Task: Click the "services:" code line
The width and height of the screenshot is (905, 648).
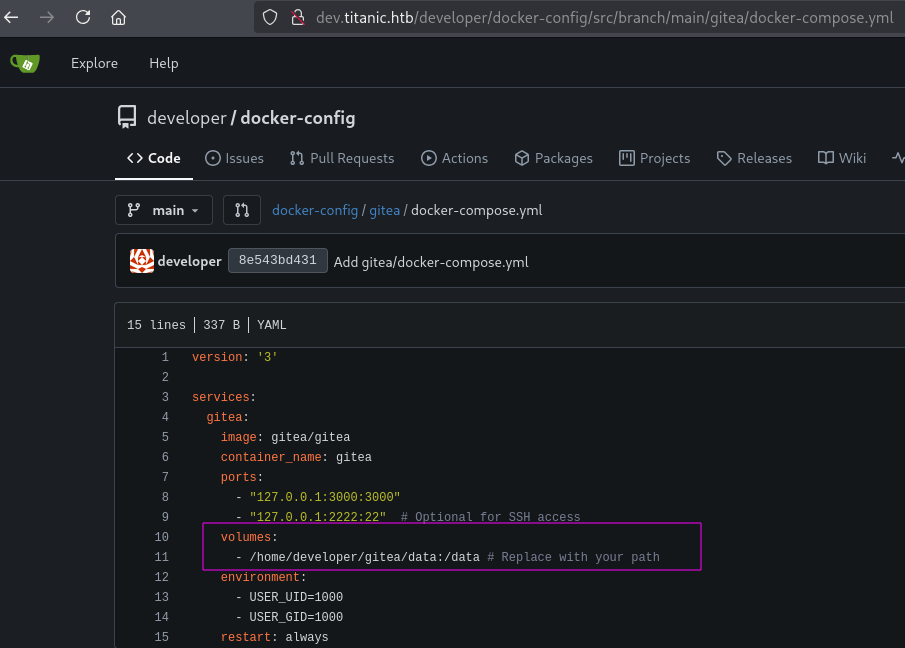Action: click(x=224, y=397)
